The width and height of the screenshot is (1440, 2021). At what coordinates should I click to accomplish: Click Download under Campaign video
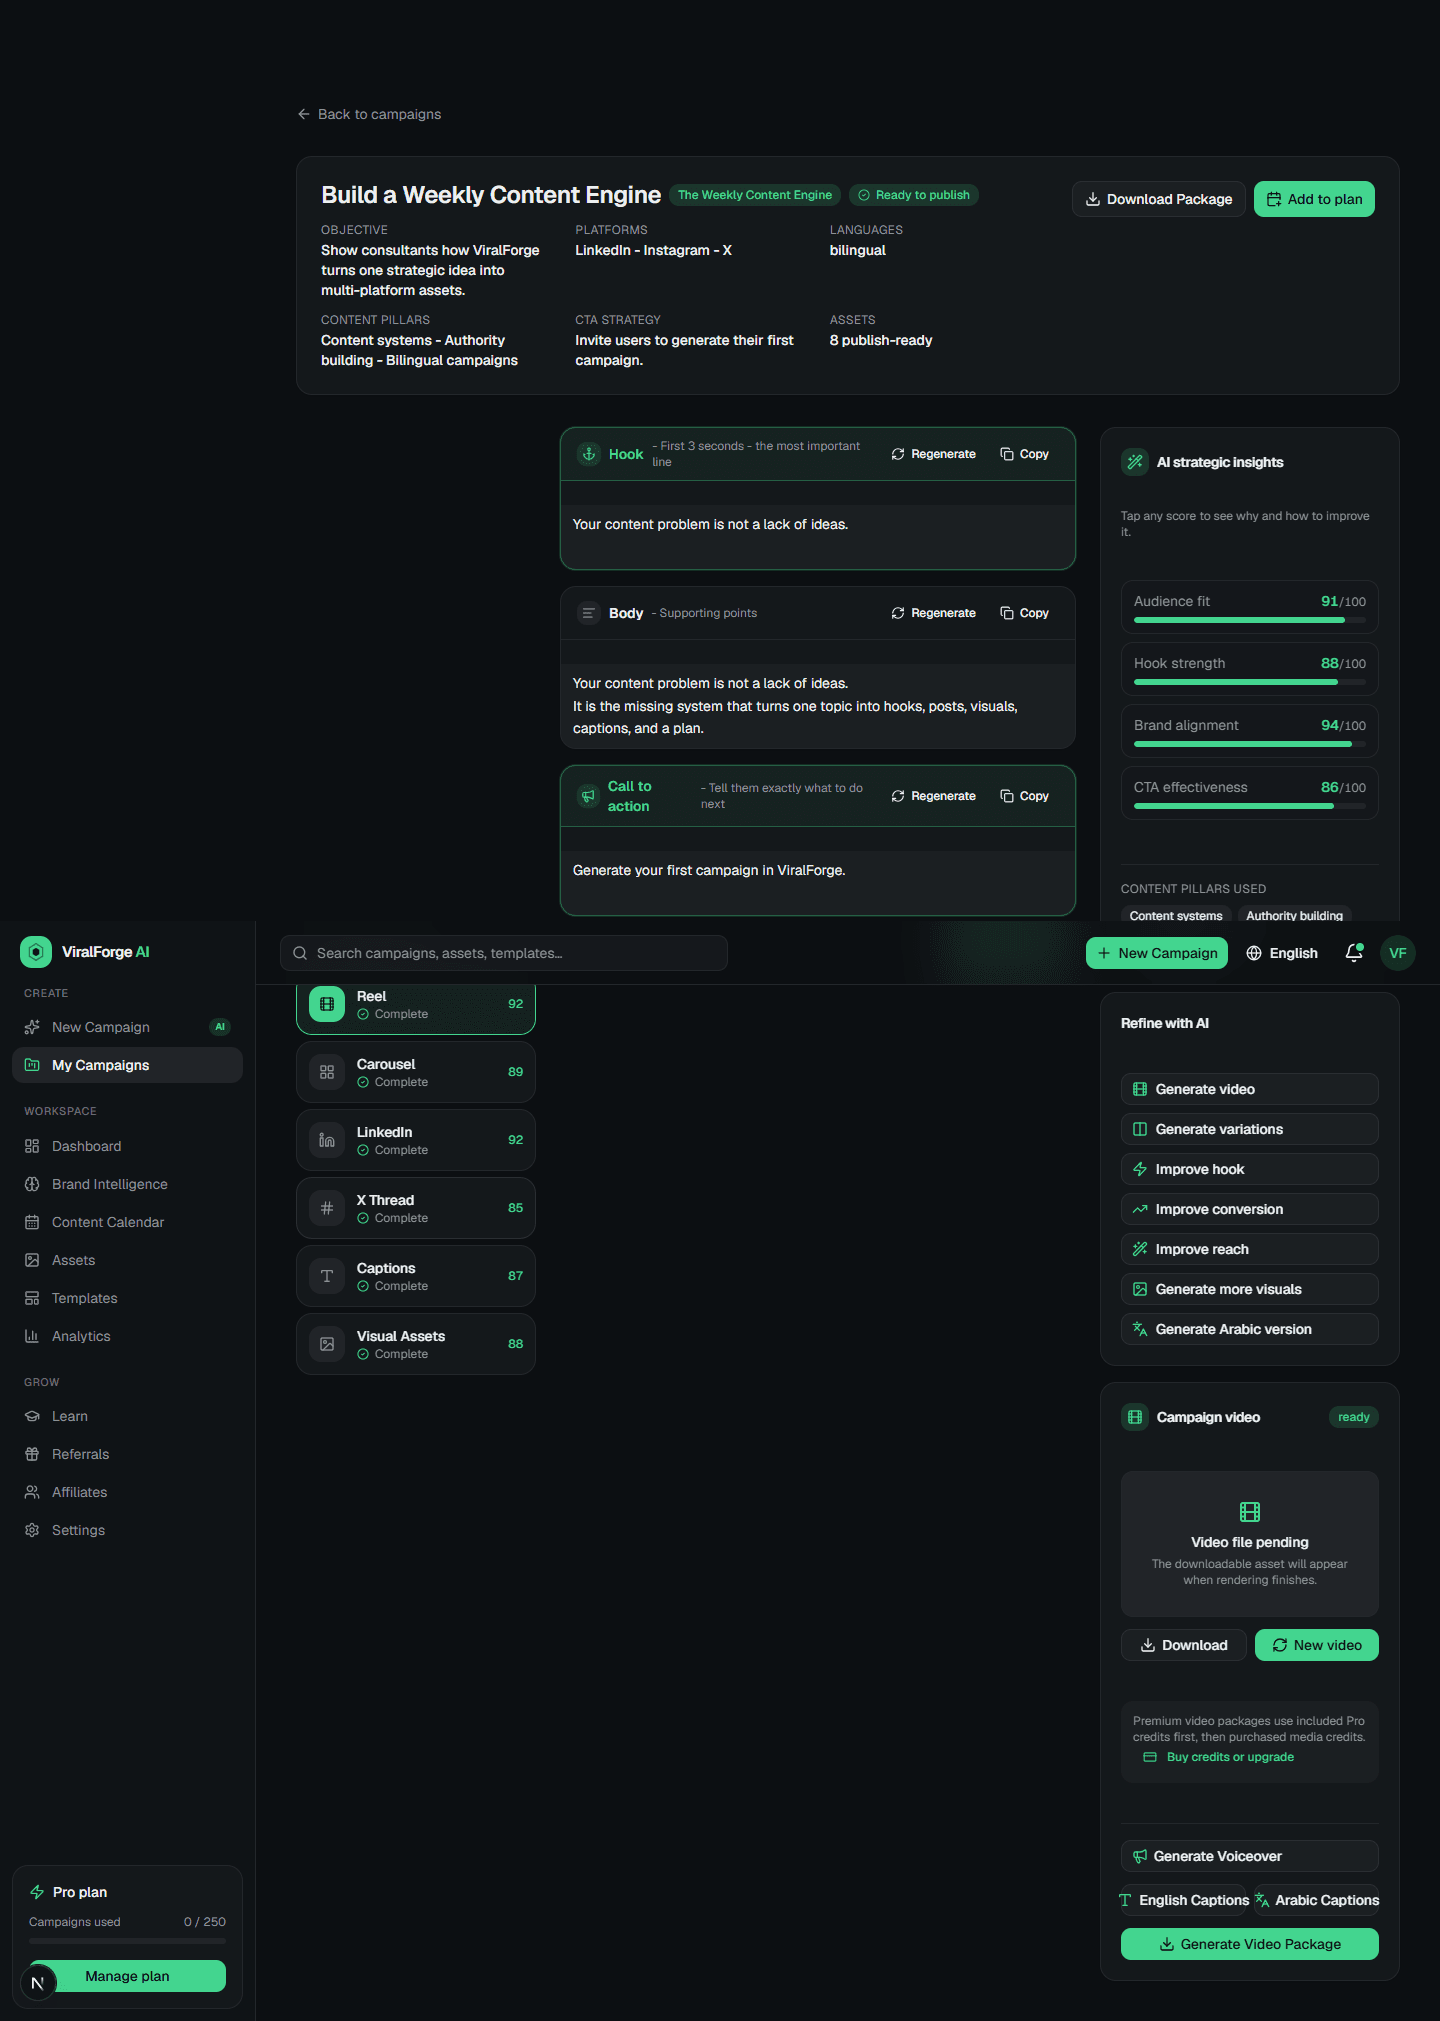tap(1184, 1645)
